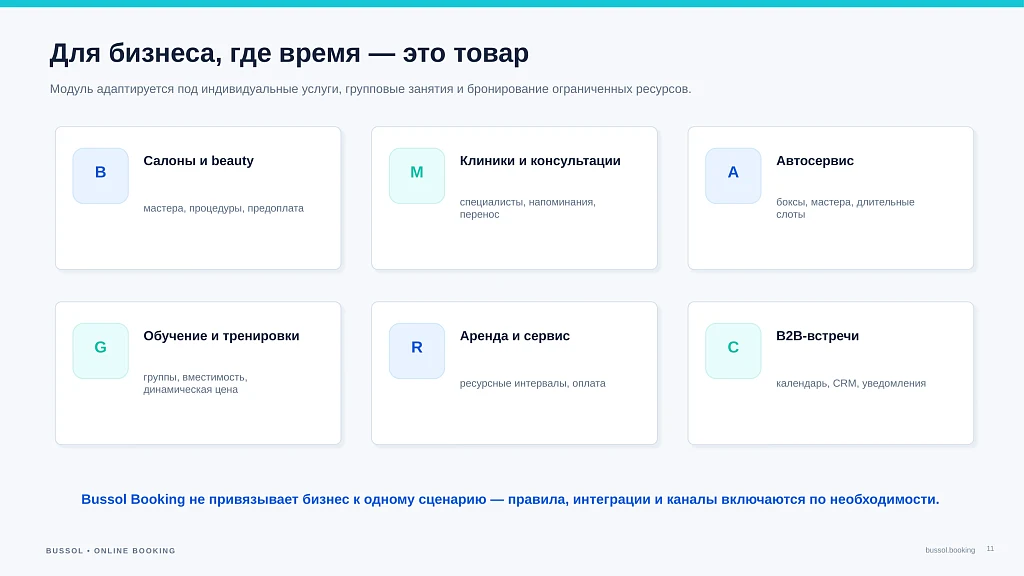Click the text 'календарь, CRM, уведомления'
The height and width of the screenshot is (576, 1024).
pos(851,383)
